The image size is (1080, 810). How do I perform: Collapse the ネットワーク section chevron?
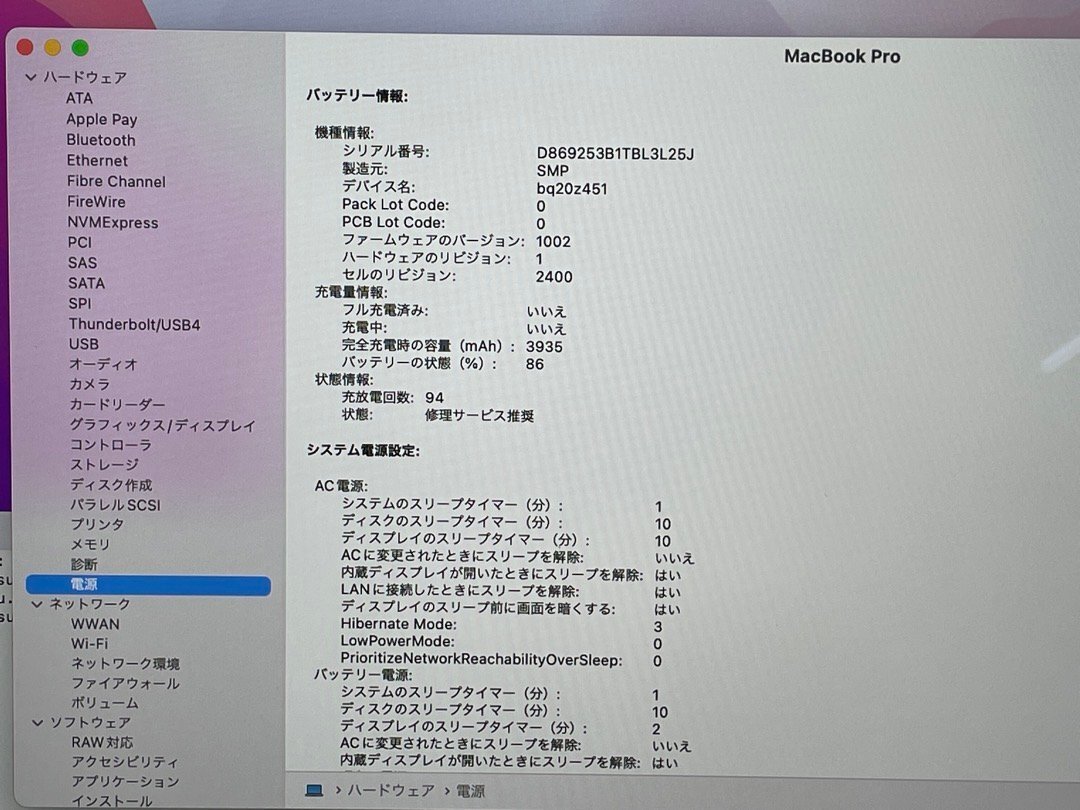pos(37,604)
